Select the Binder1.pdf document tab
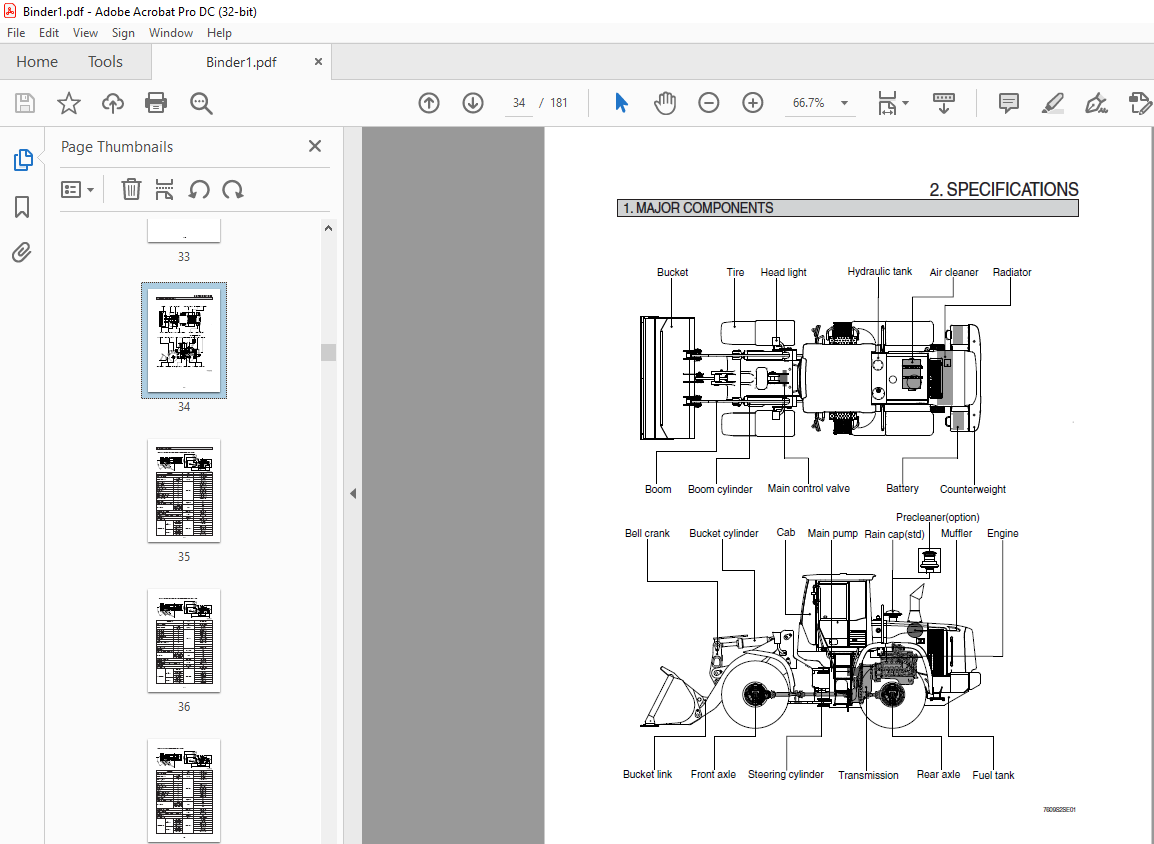 (241, 63)
